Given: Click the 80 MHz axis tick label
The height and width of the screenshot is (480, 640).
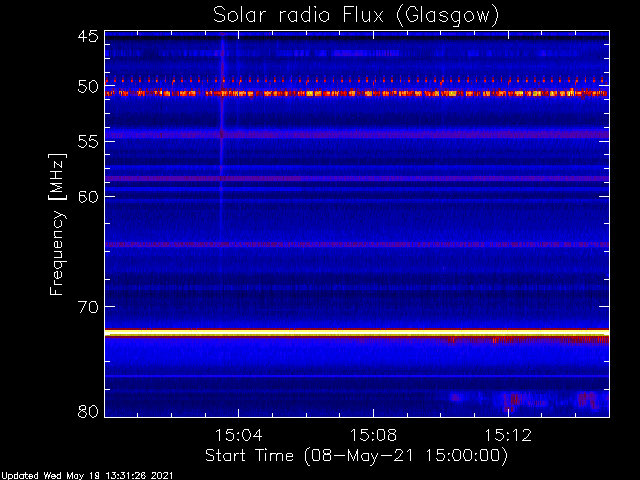Looking at the screenshot, I should coord(88,411).
